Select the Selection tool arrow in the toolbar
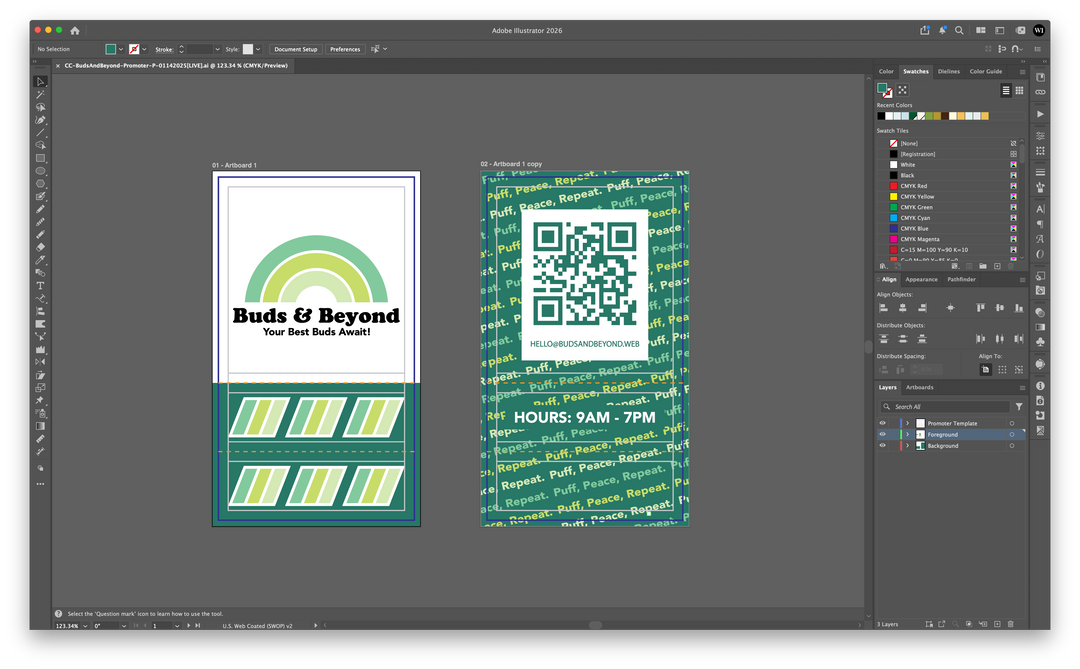This screenshot has height=669, width=1080. click(x=40, y=81)
